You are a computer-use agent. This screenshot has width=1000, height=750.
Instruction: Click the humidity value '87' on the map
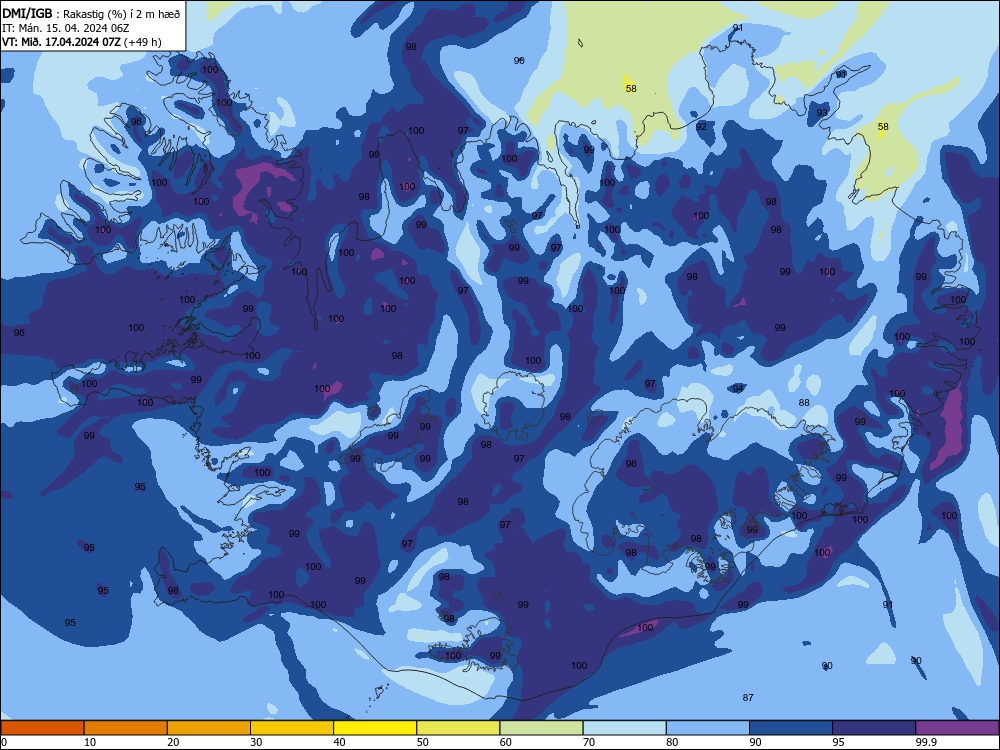point(748,698)
